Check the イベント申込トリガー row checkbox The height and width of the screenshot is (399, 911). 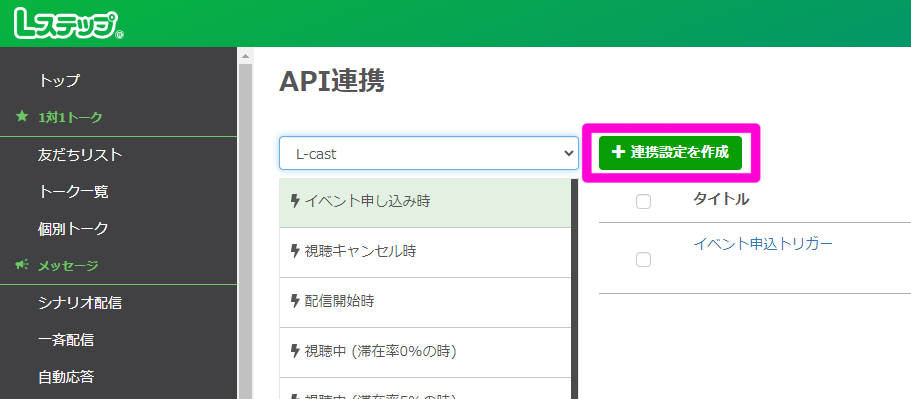(643, 260)
